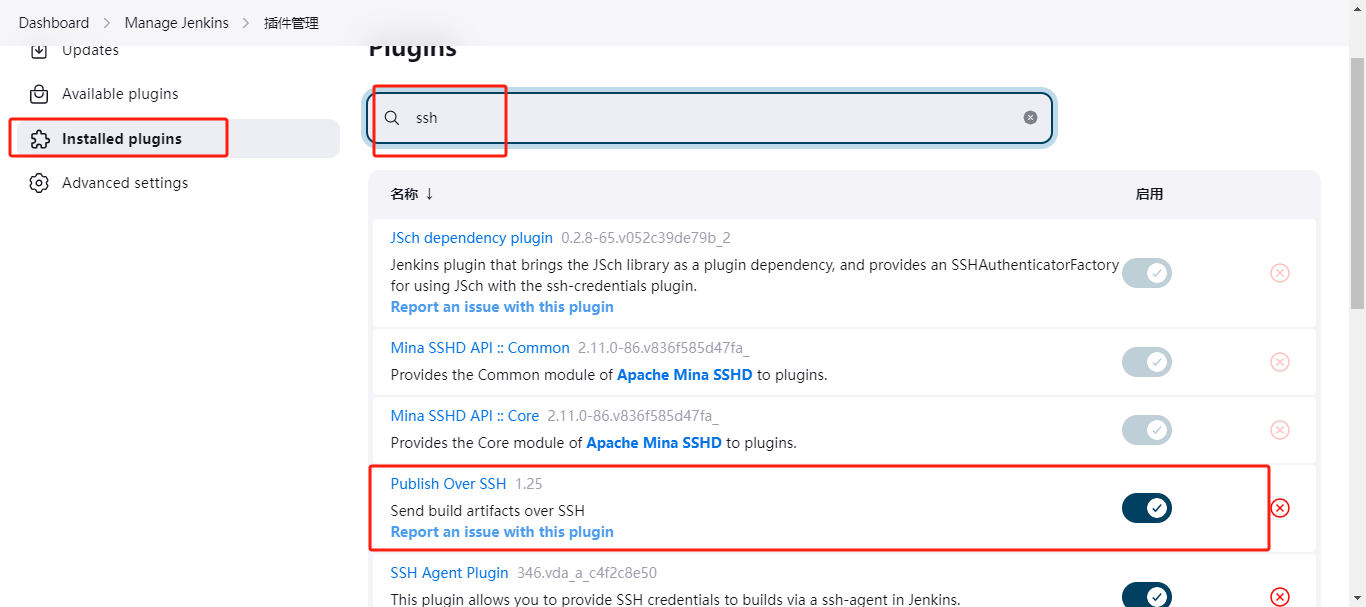The image size is (1366, 607).
Task: Go to the Updates section
Action: click(x=90, y=51)
